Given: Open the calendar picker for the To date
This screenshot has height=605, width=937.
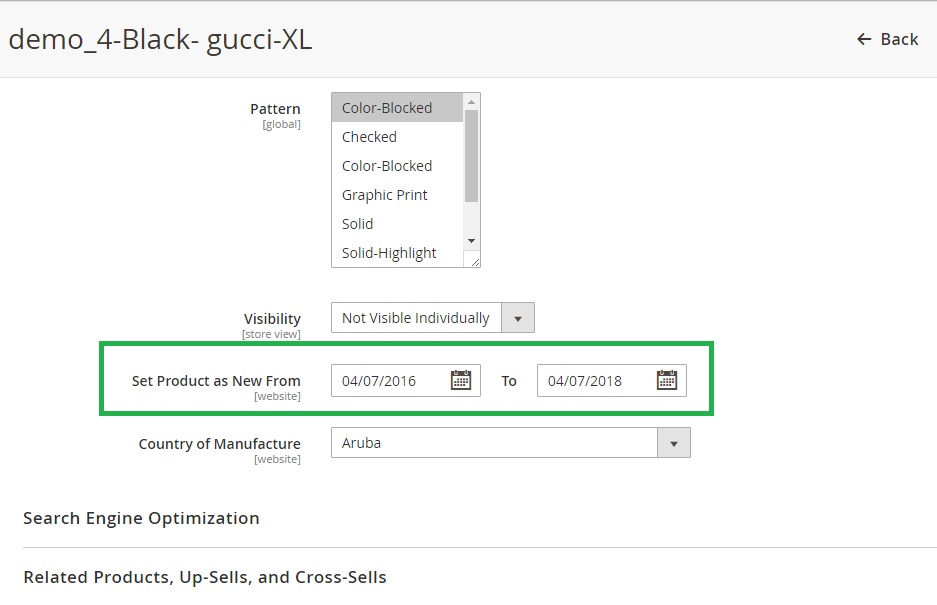Looking at the screenshot, I should tap(666, 380).
